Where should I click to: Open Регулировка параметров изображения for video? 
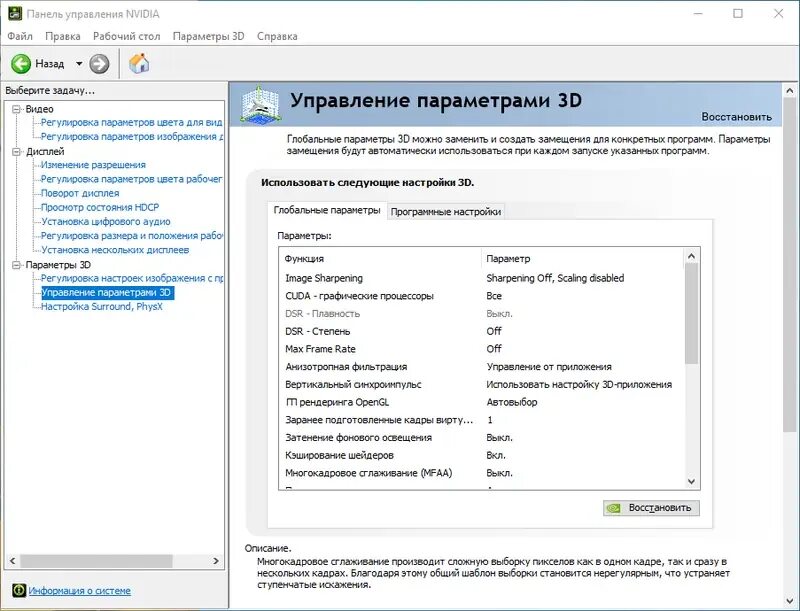click(x=132, y=137)
